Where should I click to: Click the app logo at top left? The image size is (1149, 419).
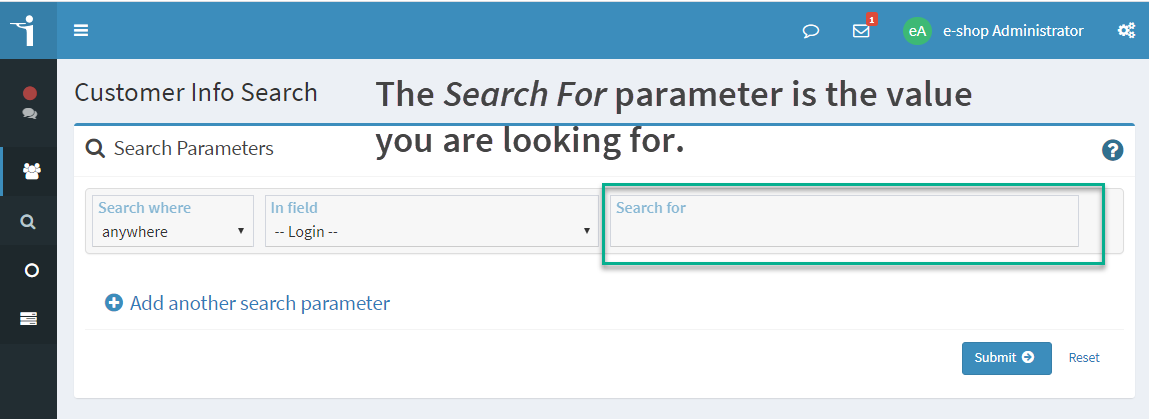(x=25, y=31)
